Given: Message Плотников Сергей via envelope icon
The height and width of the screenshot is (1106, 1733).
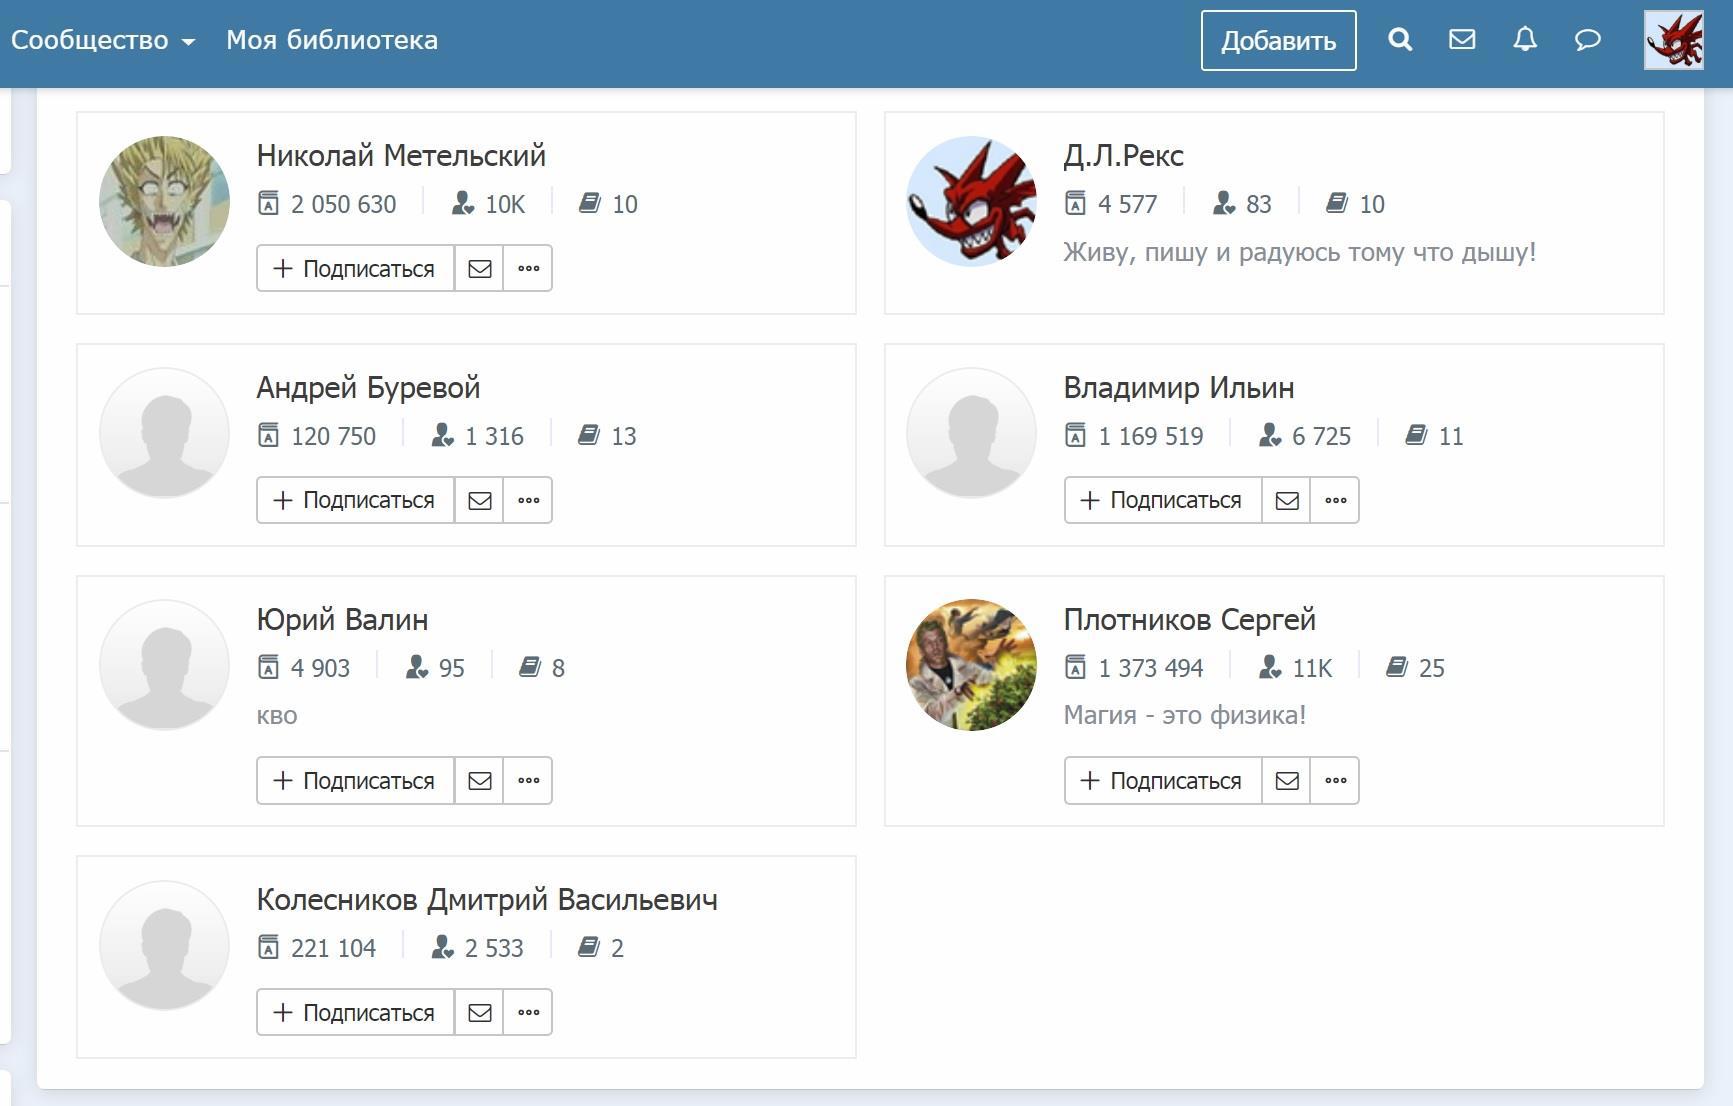Looking at the screenshot, I should (x=1286, y=780).
